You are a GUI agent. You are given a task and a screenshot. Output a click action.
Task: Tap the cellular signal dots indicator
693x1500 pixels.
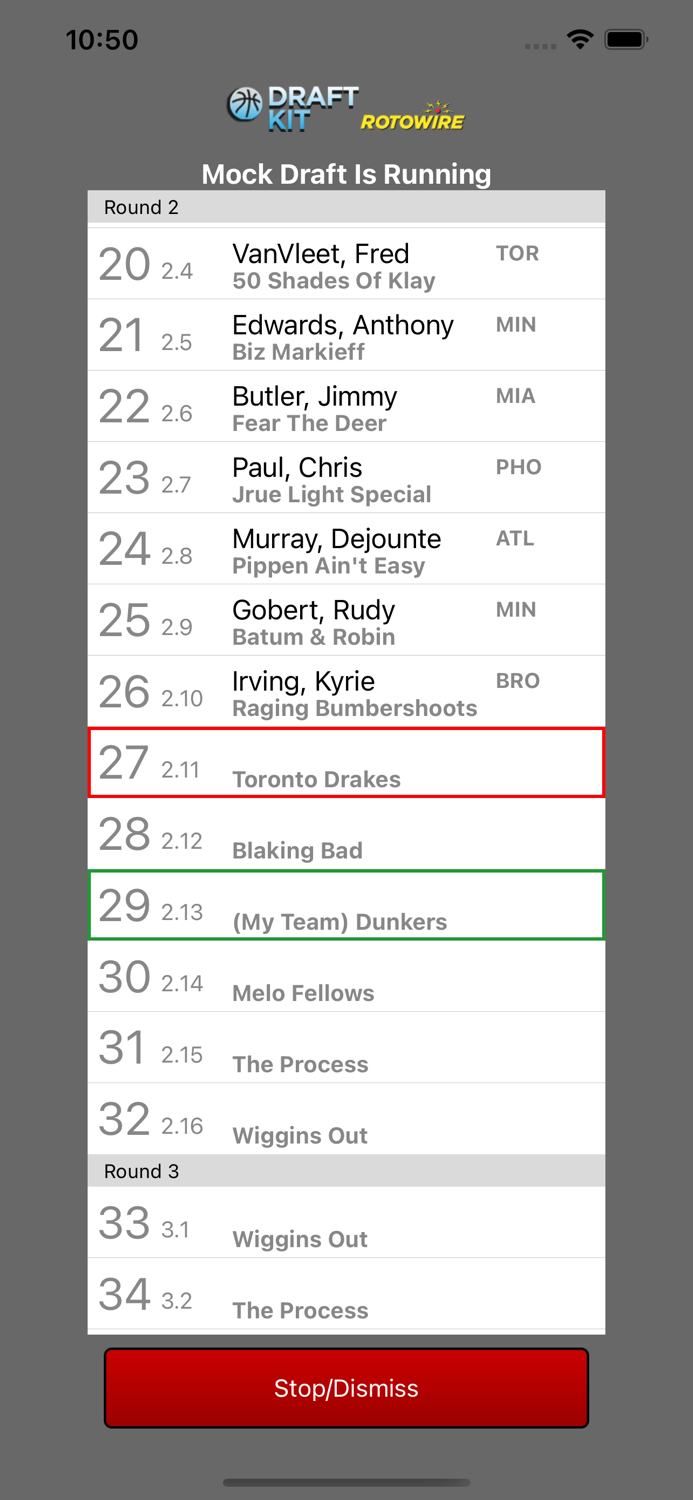click(540, 45)
